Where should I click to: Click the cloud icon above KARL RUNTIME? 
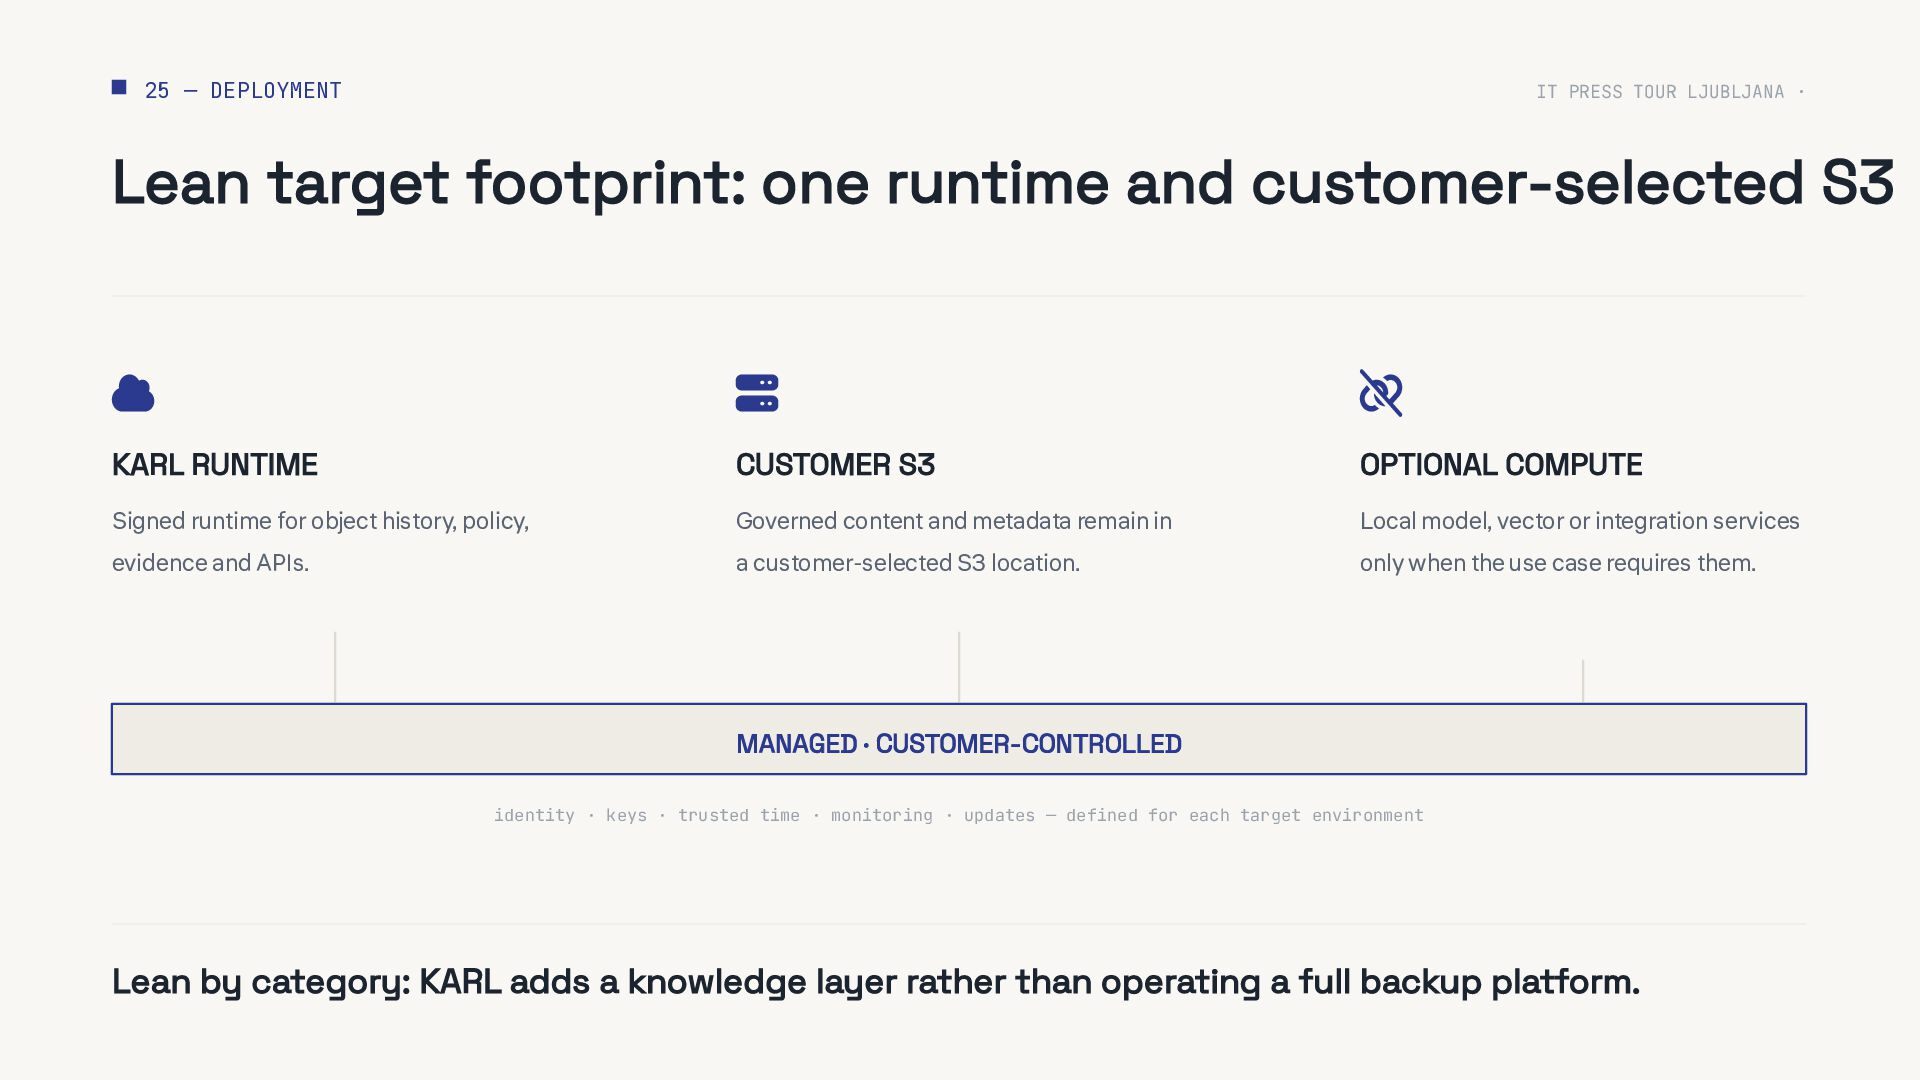click(x=133, y=393)
